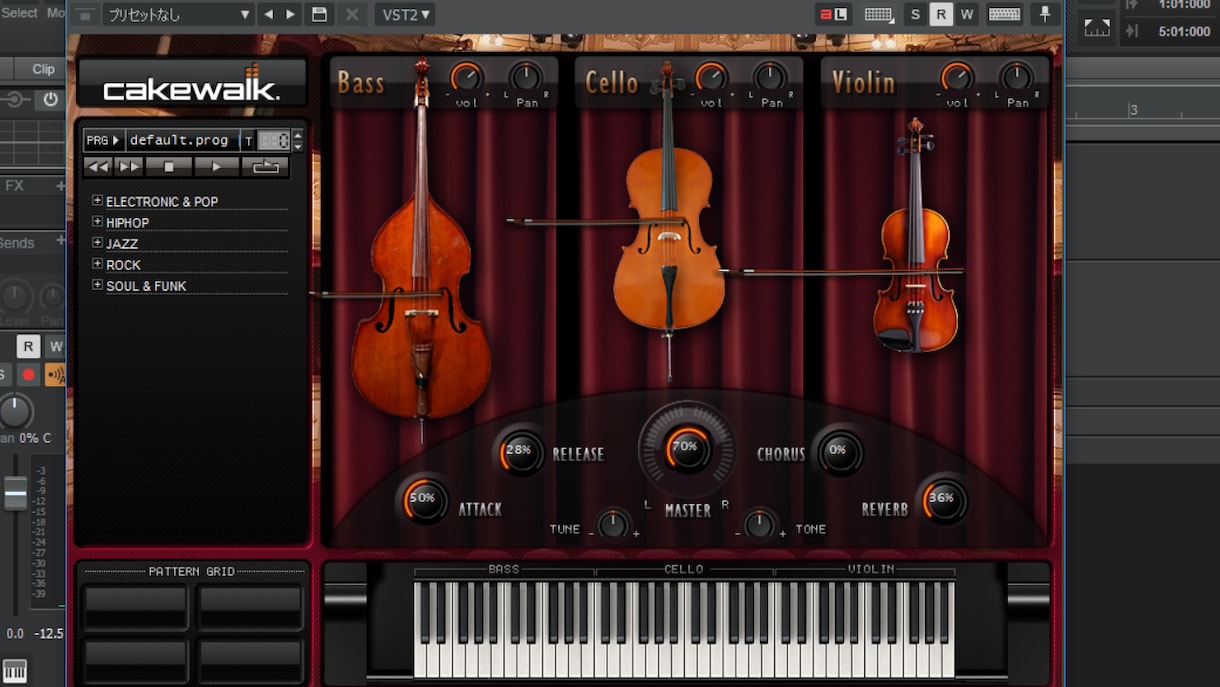Click the Attack 50% knob
1220x687 pixels.
point(424,499)
